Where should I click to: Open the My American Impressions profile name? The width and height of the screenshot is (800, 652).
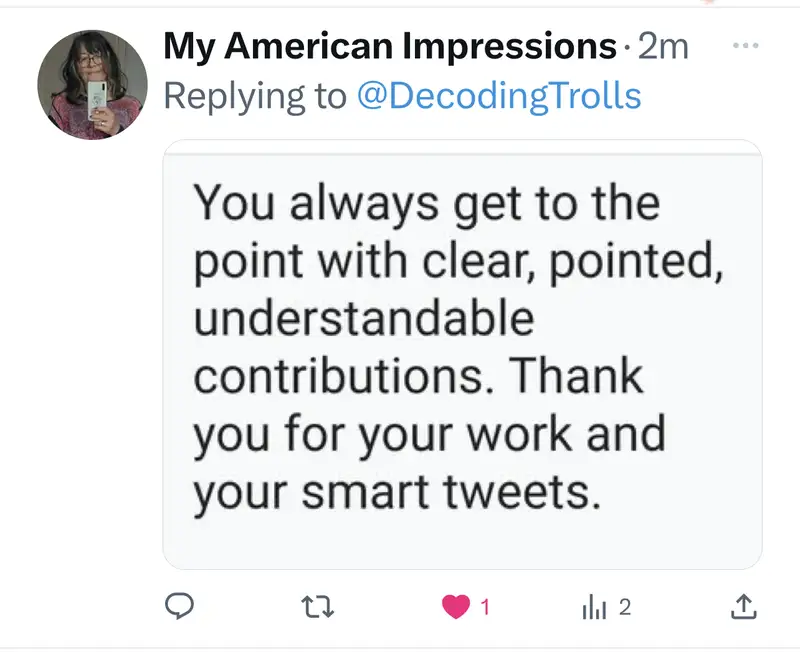tap(390, 46)
